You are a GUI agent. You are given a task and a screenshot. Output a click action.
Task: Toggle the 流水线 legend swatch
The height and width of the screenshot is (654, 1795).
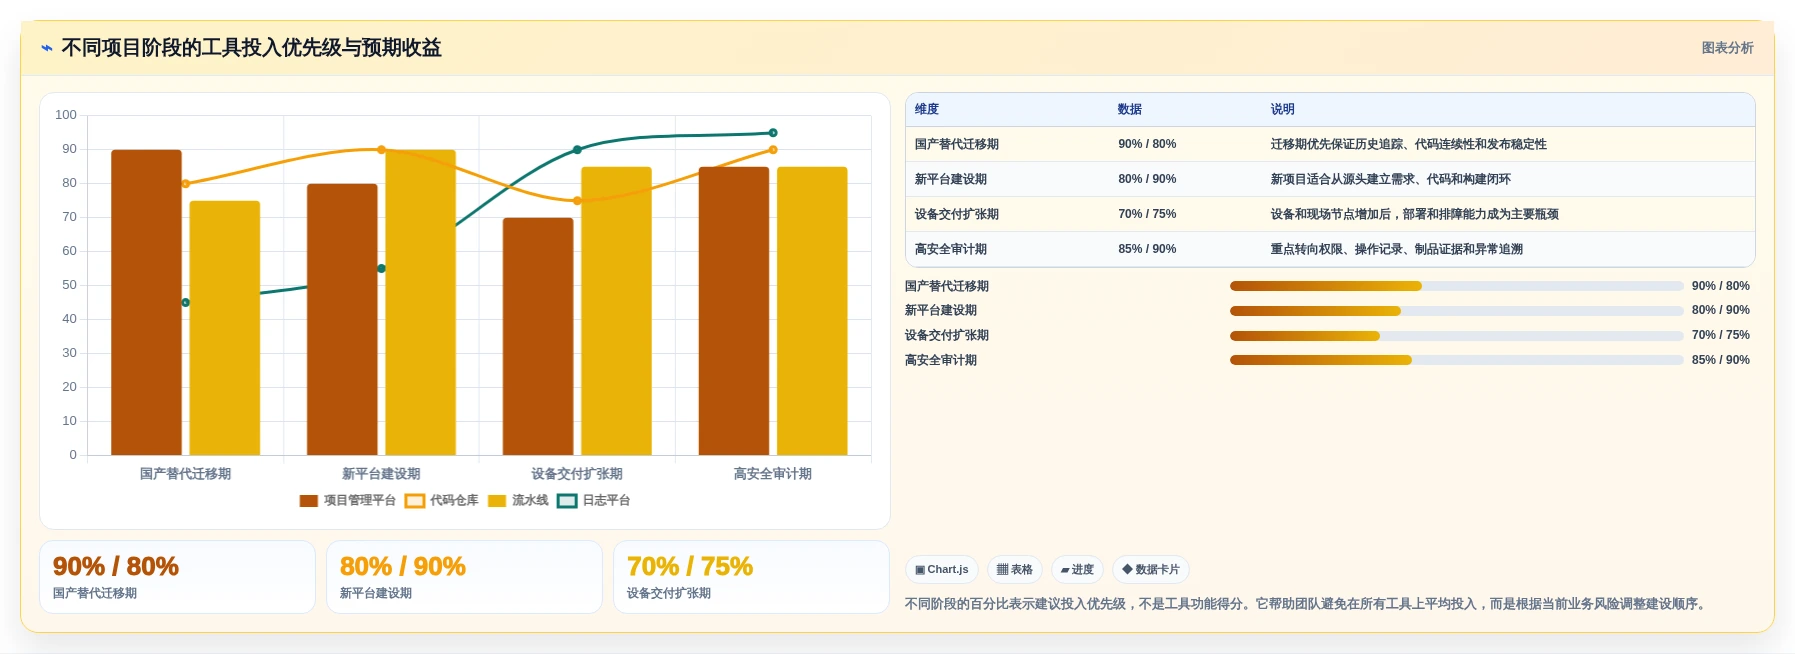click(x=497, y=501)
